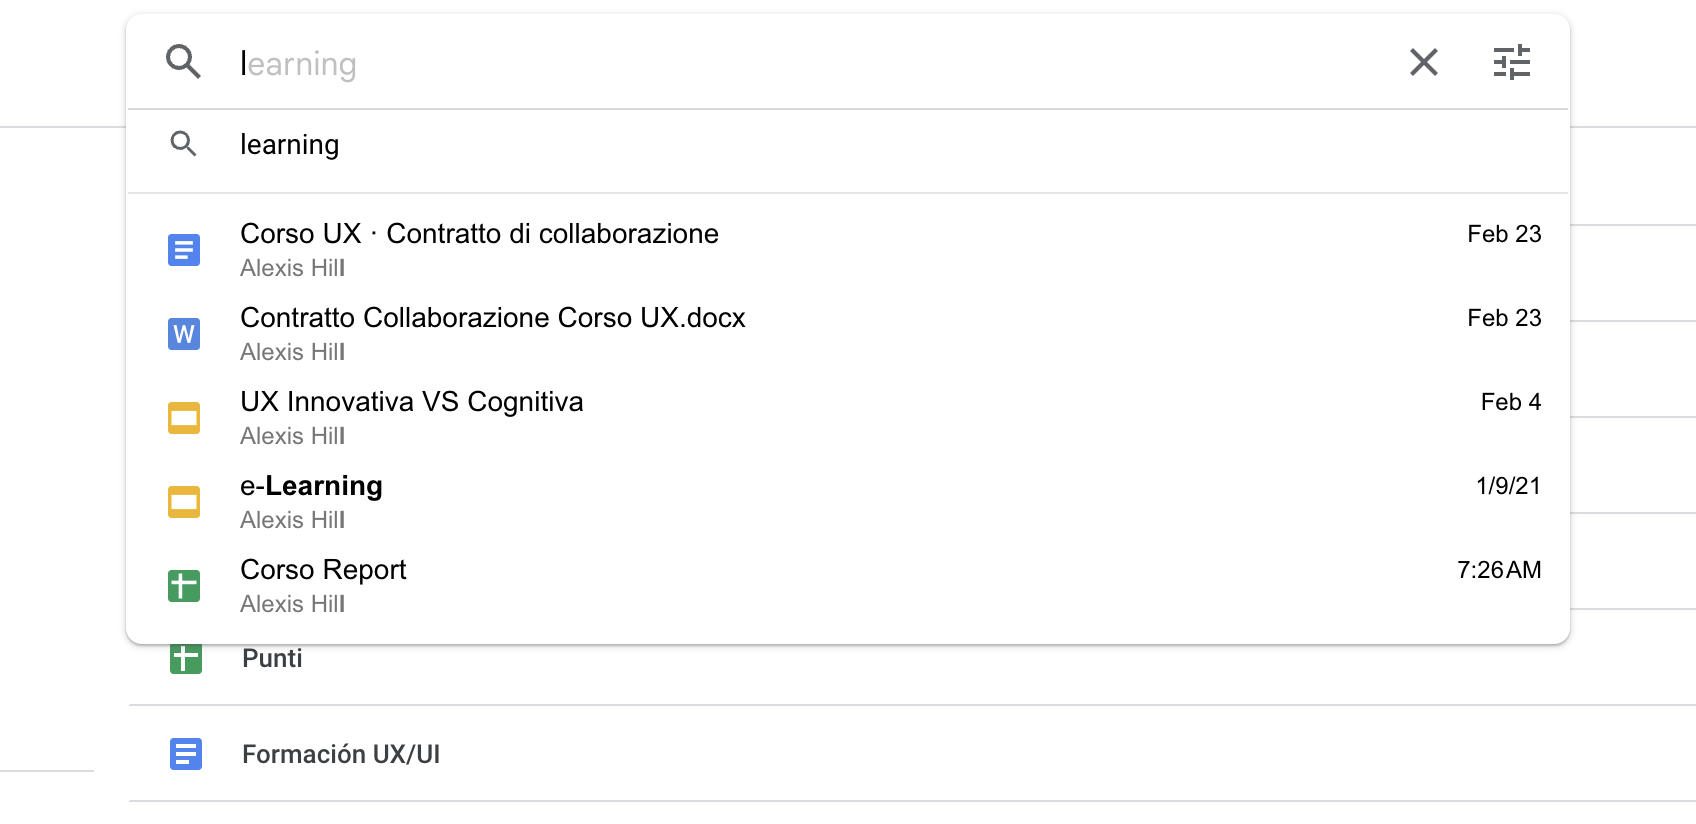Open the Formación UX/UI document
1696x824 pixels.
click(341, 754)
